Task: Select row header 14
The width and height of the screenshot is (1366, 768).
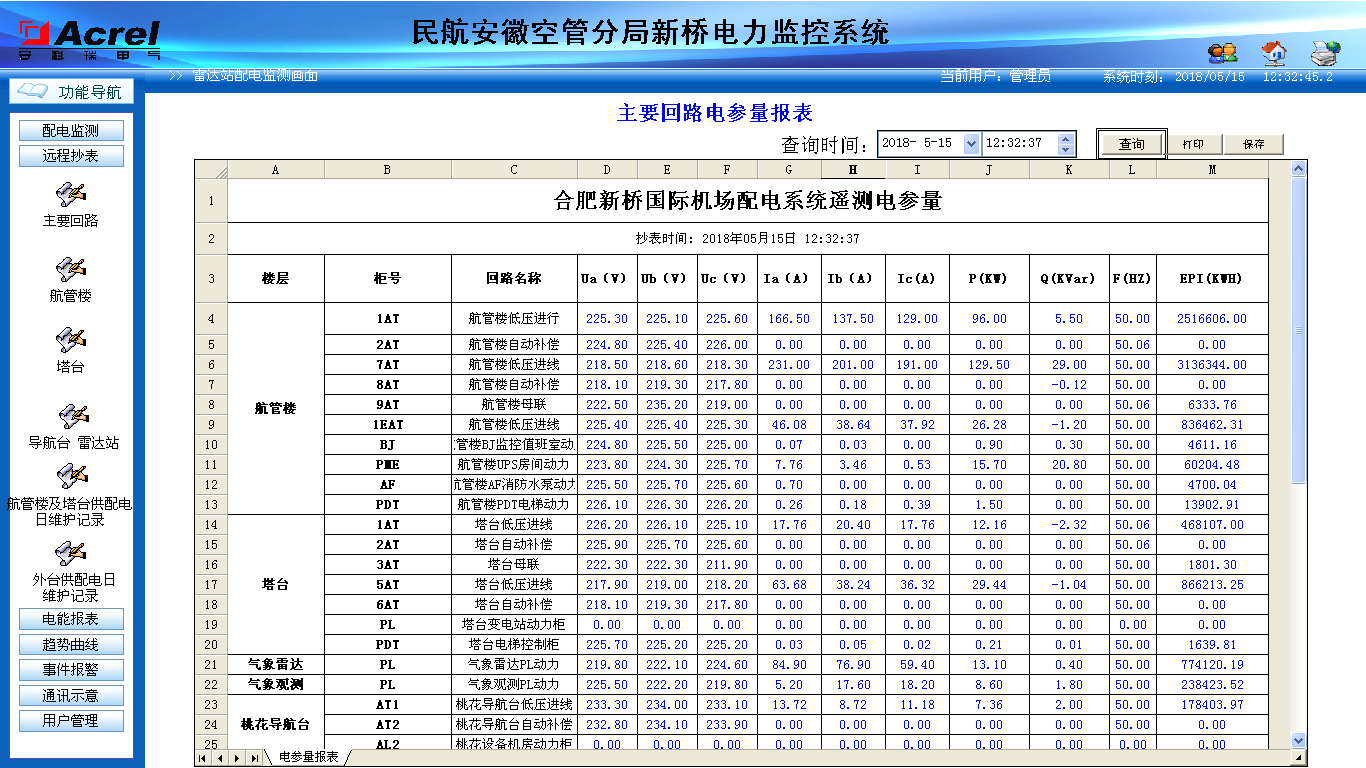Action: 211,524
